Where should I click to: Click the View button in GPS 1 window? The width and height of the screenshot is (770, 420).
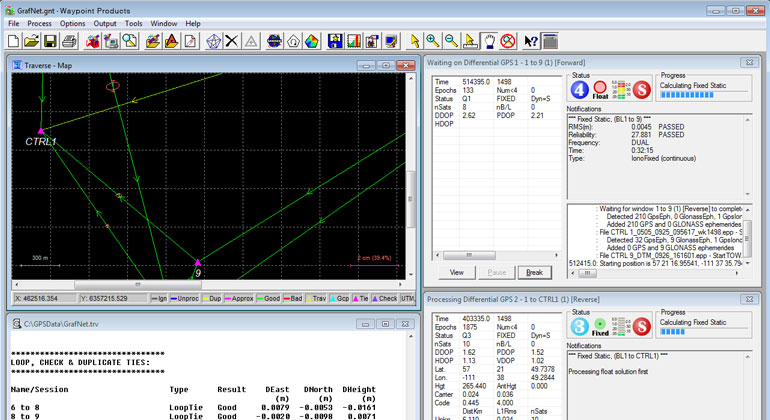click(x=457, y=272)
